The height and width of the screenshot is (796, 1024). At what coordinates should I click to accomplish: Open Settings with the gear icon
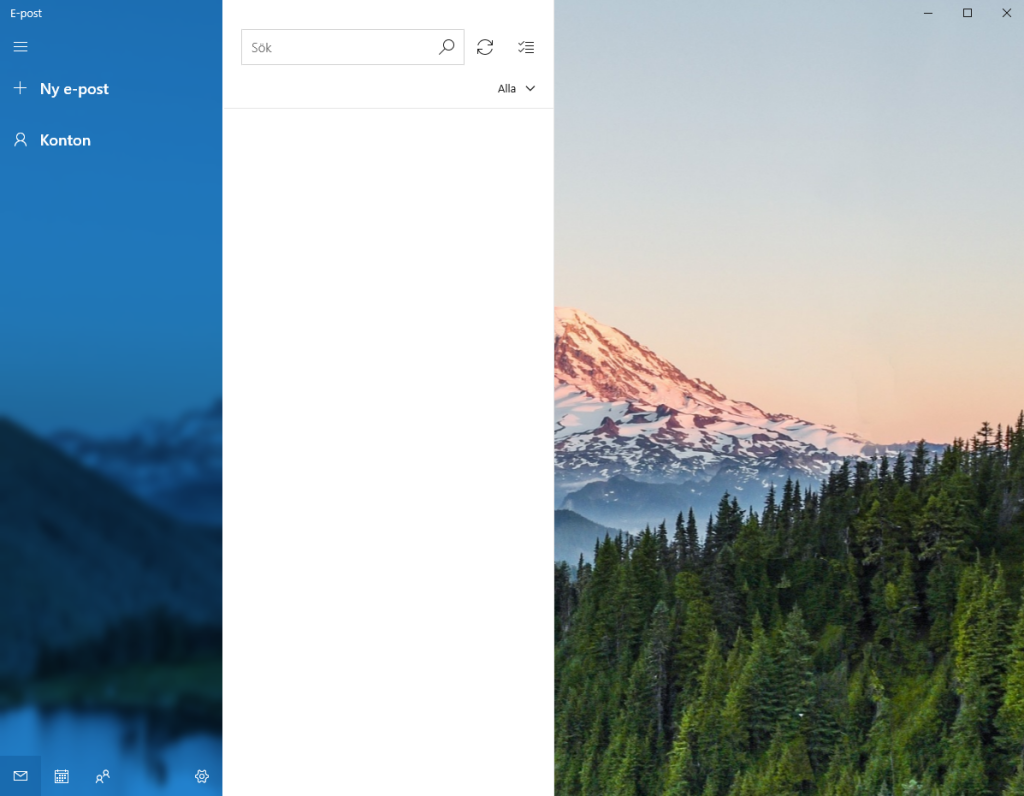point(202,776)
